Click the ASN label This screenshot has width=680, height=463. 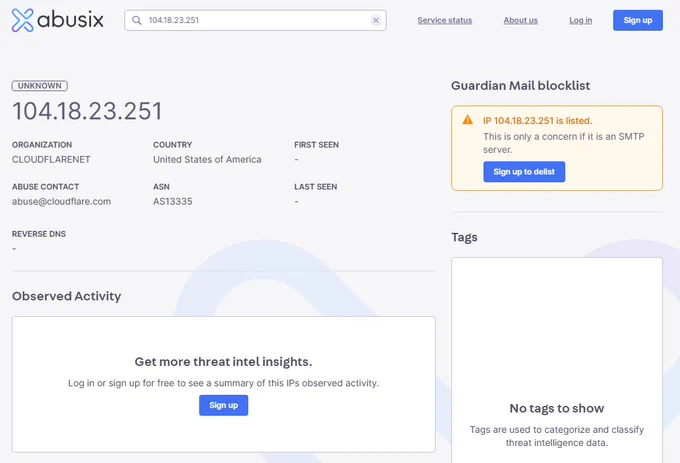tap(161, 187)
